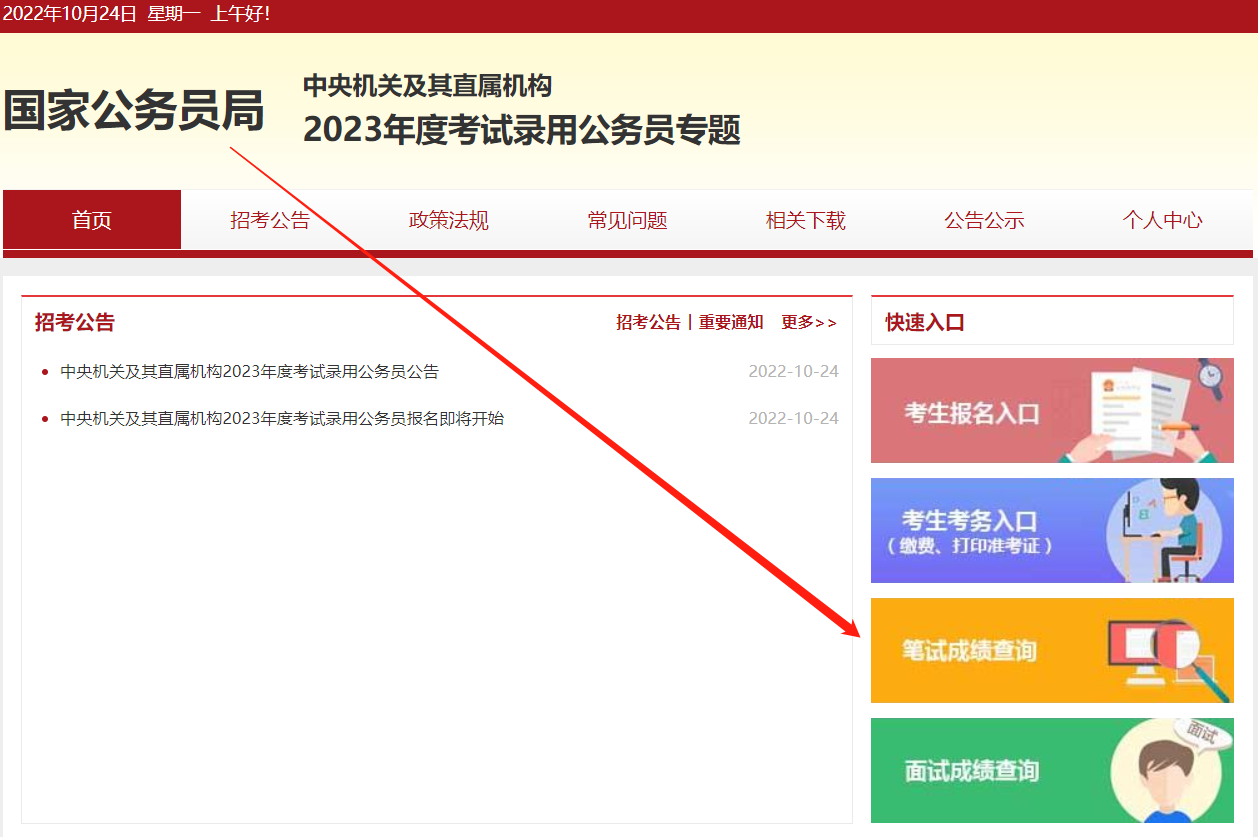
Task: Click 更多>> to see more announcements
Action: tap(808, 322)
